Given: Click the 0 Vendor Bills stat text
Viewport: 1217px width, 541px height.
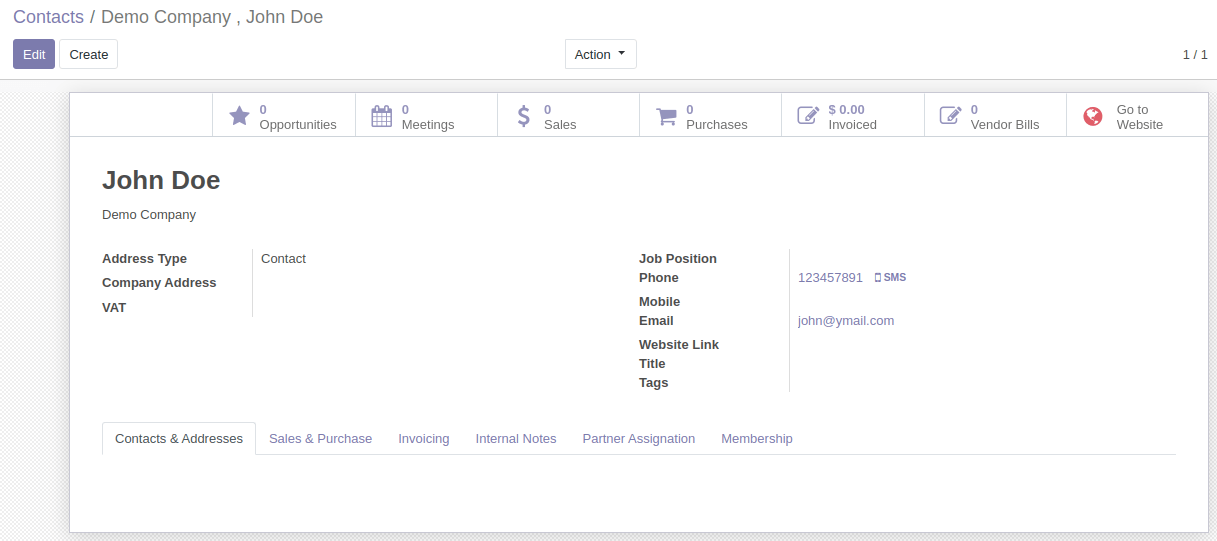Looking at the screenshot, I should [x=1005, y=117].
